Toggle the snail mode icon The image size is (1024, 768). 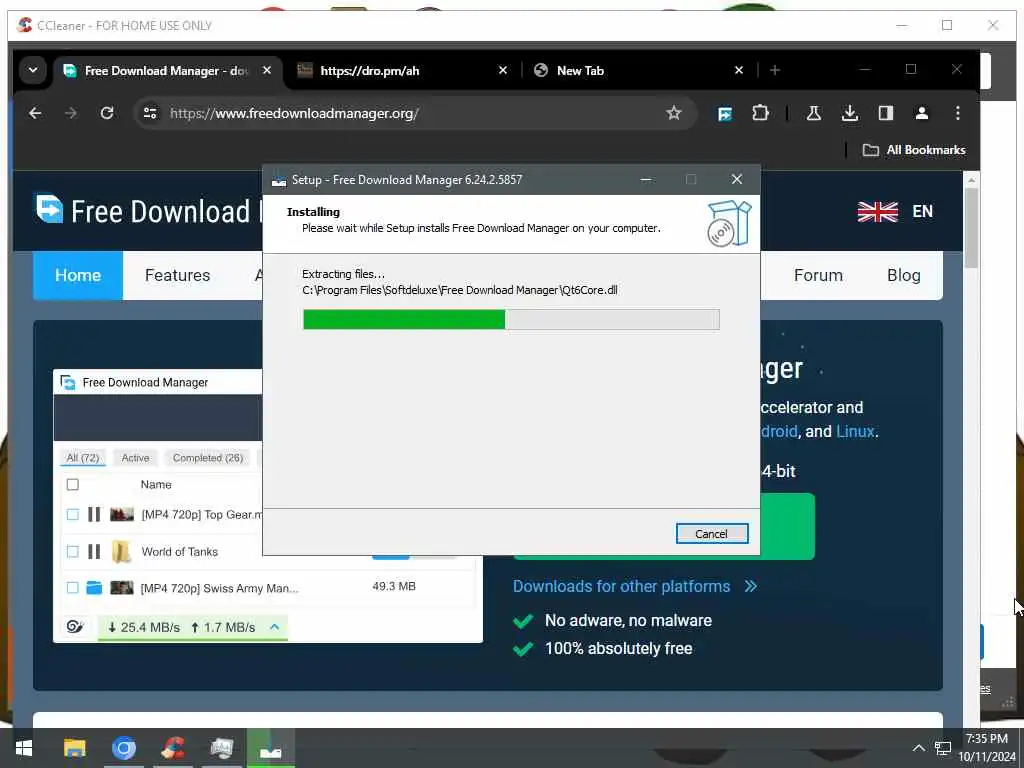[75, 627]
